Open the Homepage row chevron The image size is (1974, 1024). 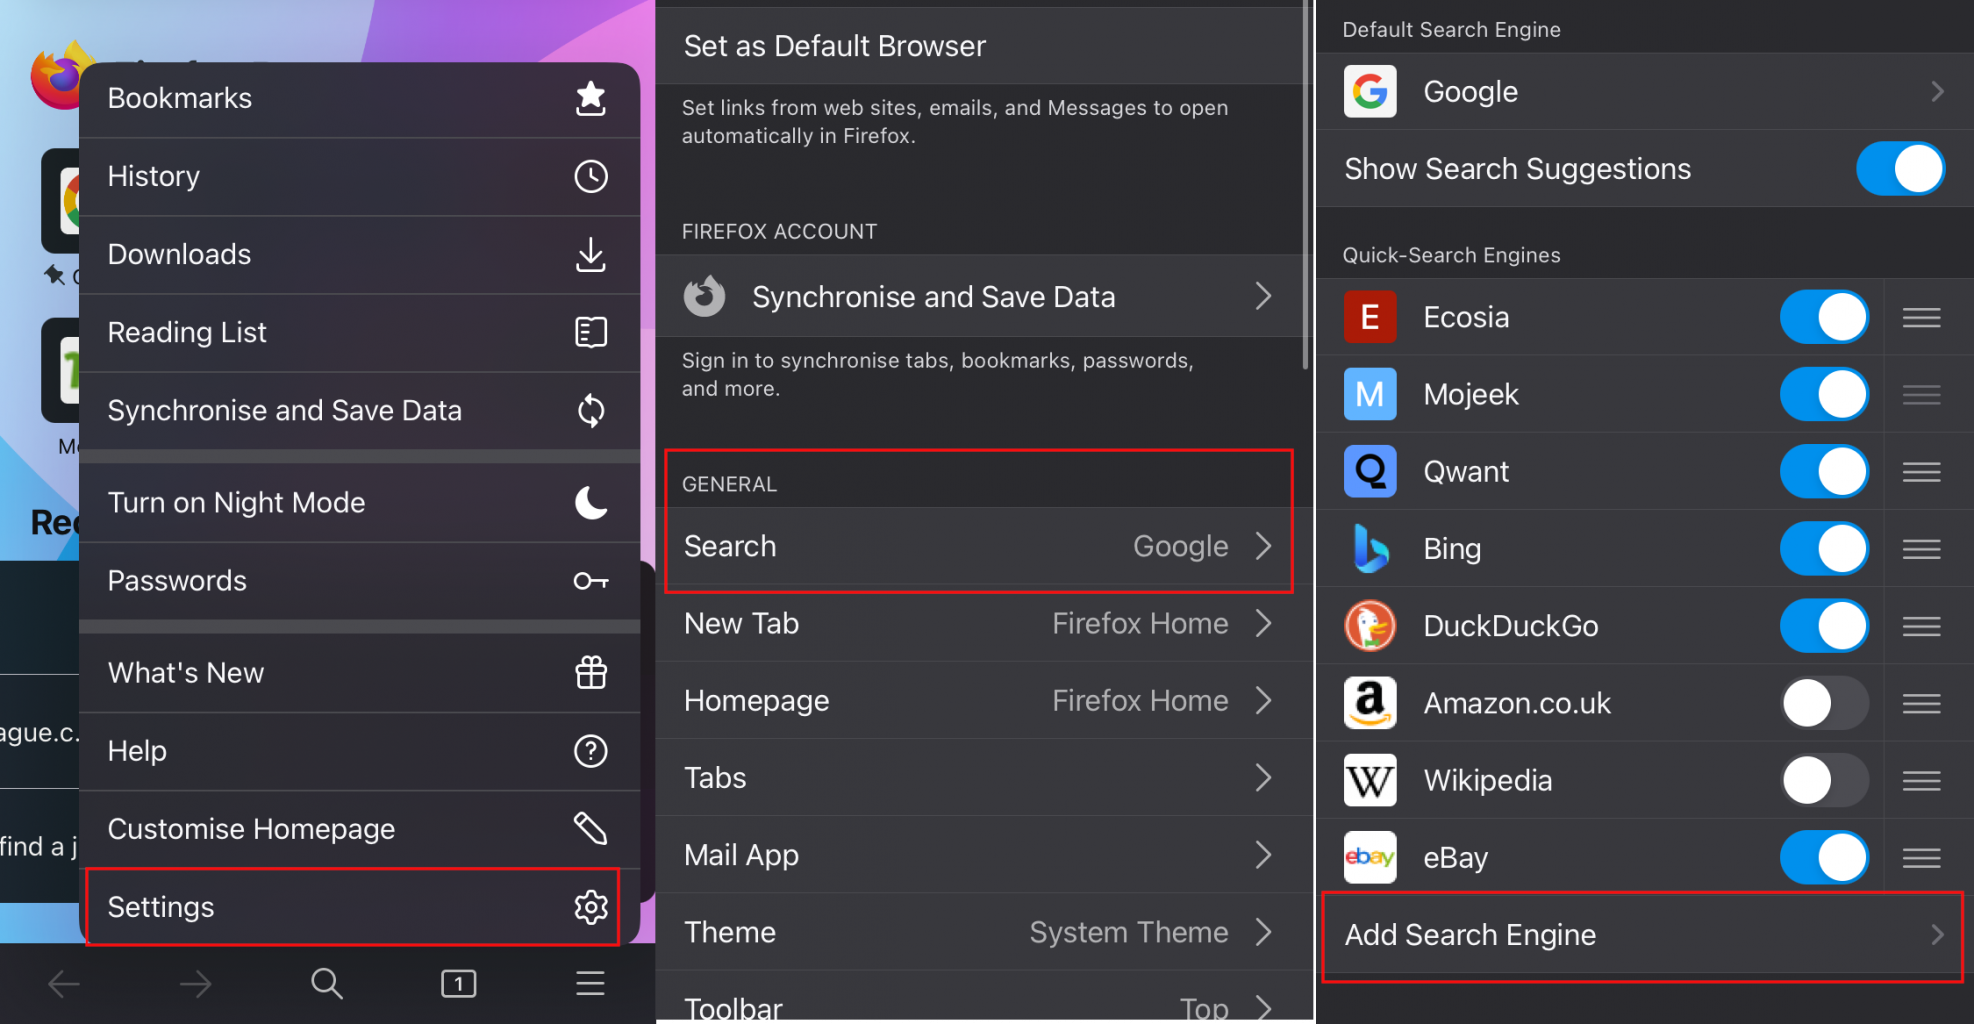pos(1264,700)
